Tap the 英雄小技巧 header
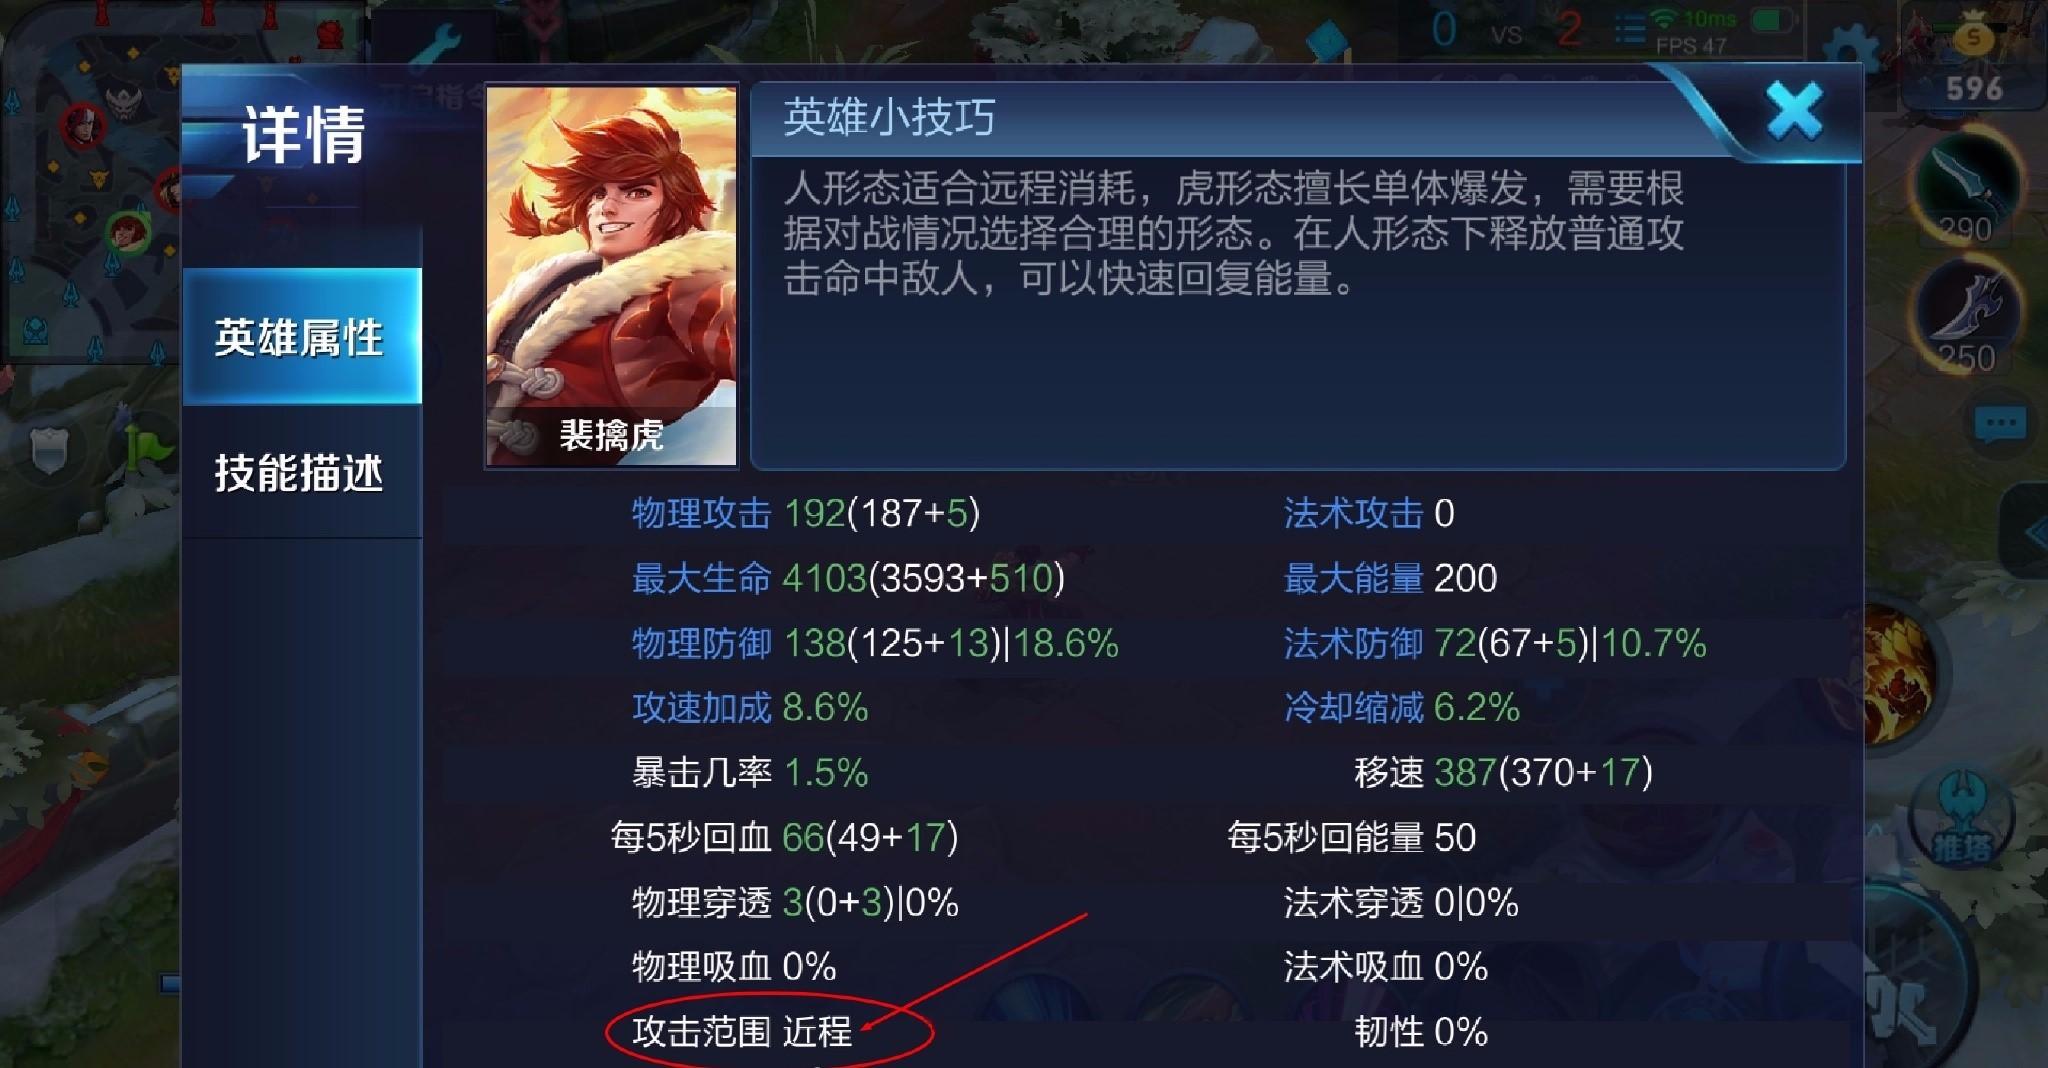Viewport: 2048px width, 1068px height. tap(889, 118)
